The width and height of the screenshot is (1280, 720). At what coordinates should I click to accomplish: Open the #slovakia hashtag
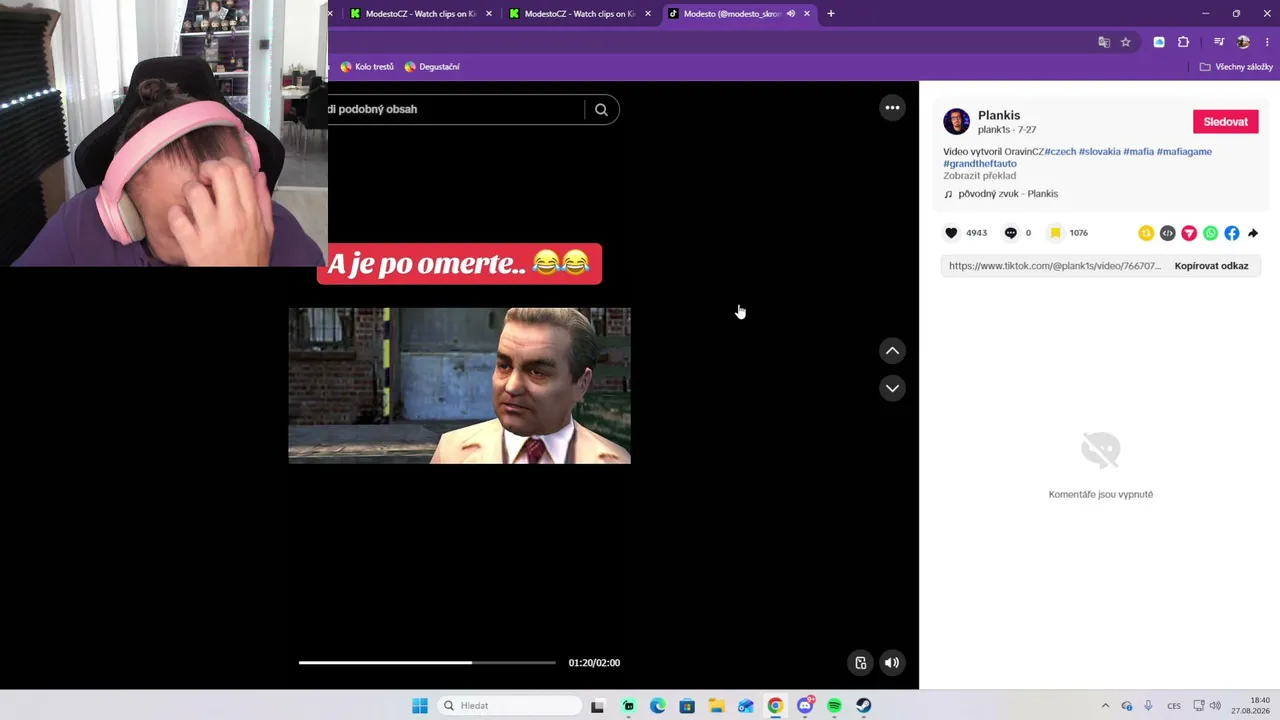(1099, 152)
